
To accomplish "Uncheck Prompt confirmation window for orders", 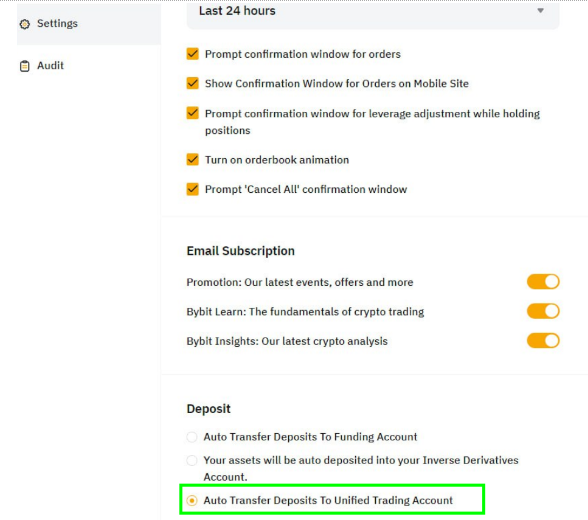I will (193, 54).
